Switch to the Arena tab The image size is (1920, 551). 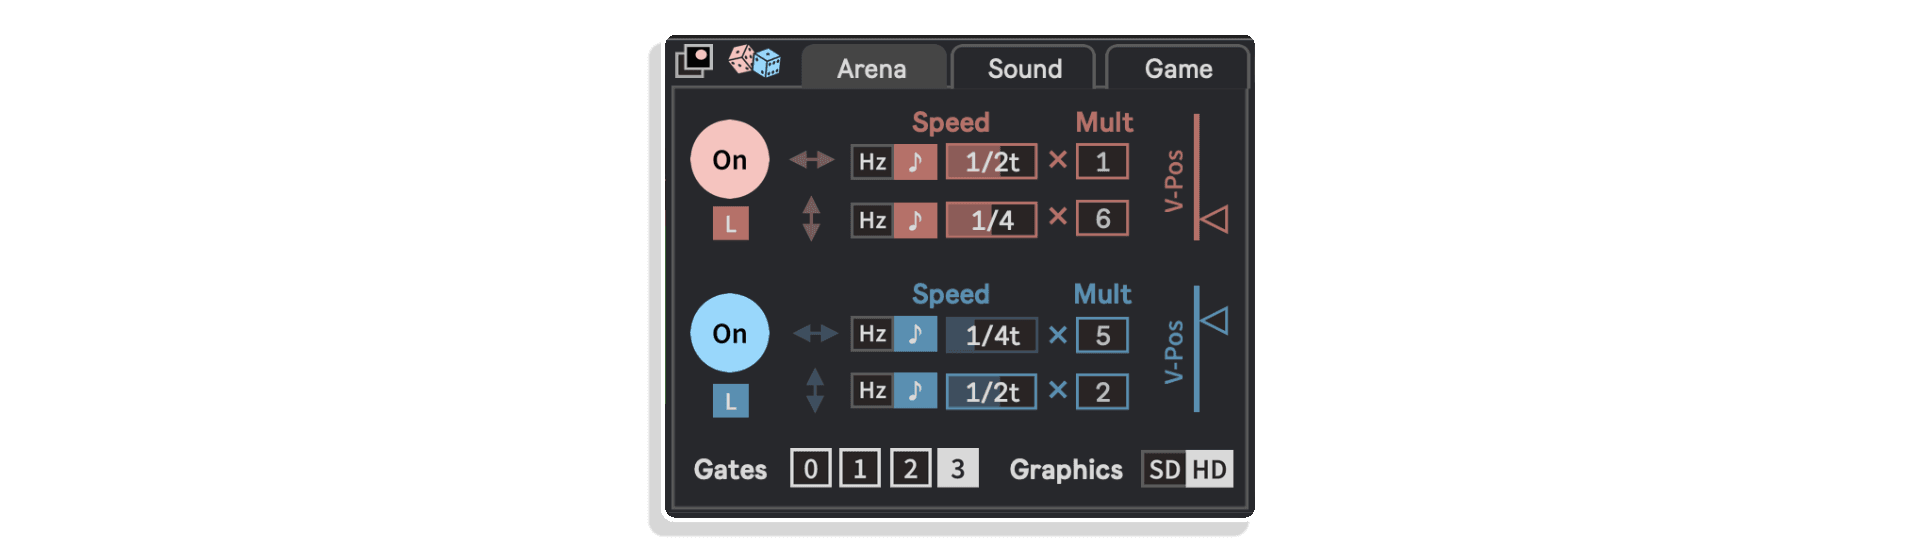872,68
